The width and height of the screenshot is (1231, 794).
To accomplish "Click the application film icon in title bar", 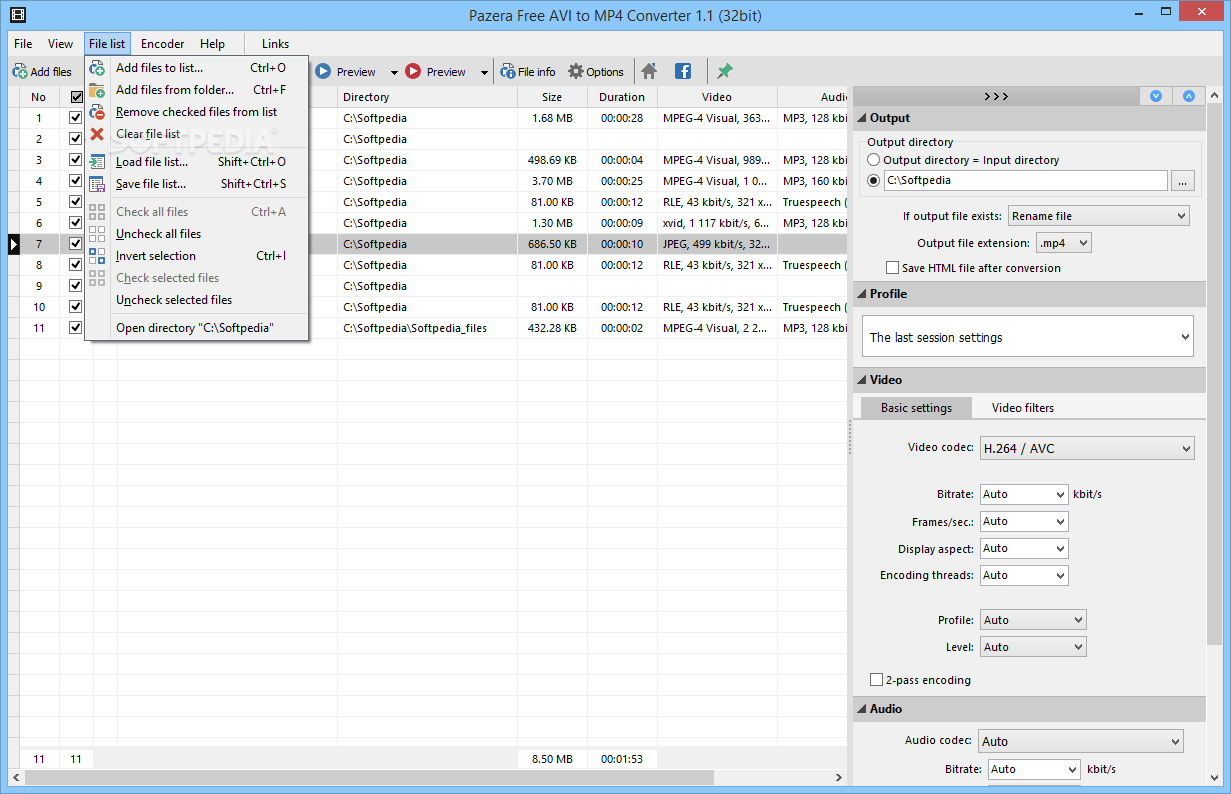I will tap(17, 15).
